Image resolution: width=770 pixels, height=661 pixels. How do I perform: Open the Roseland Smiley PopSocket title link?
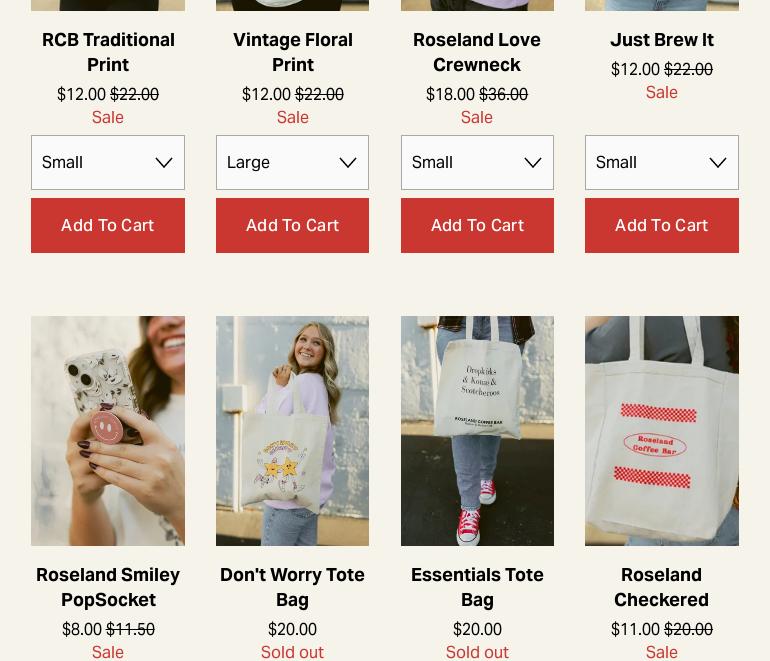108,587
